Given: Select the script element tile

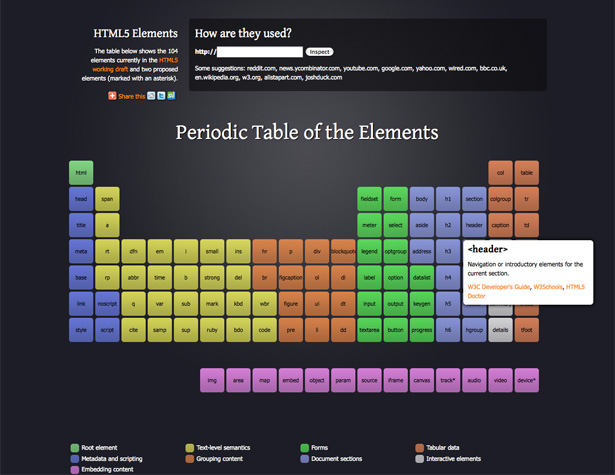Looking at the screenshot, I should point(107,330).
